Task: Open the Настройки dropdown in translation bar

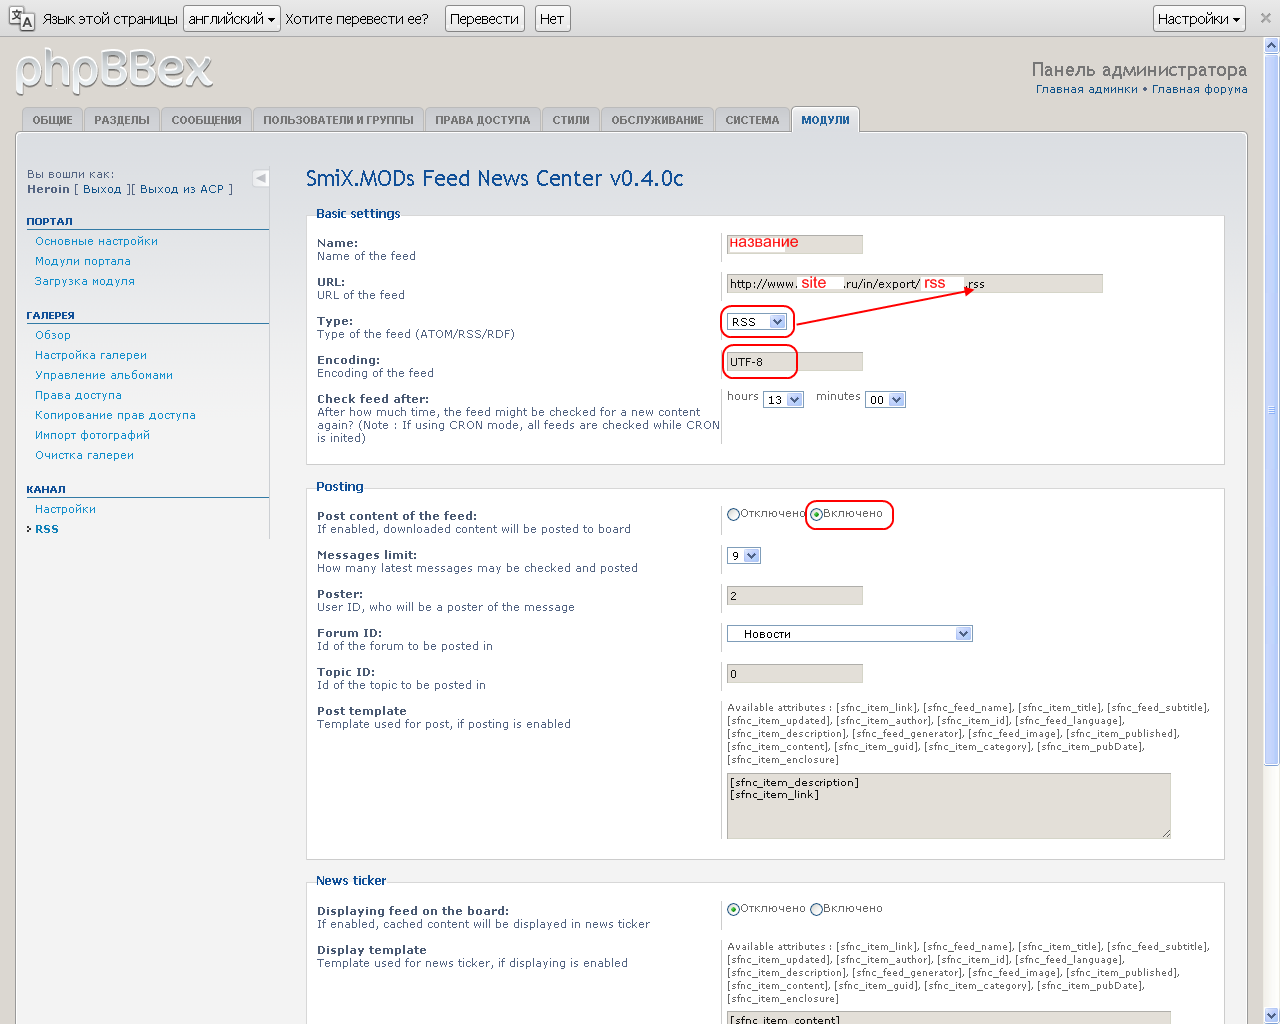Action: pyautogui.click(x=1198, y=19)
